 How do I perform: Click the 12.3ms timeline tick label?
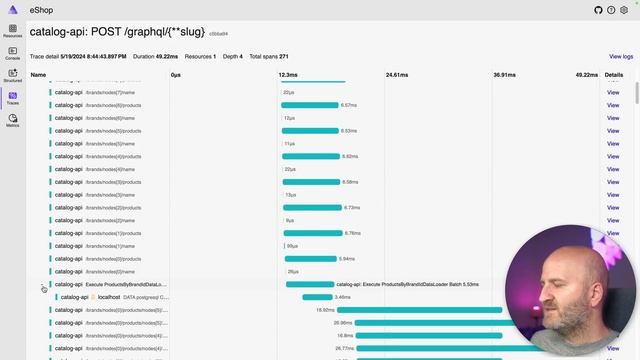coord(288,75)
